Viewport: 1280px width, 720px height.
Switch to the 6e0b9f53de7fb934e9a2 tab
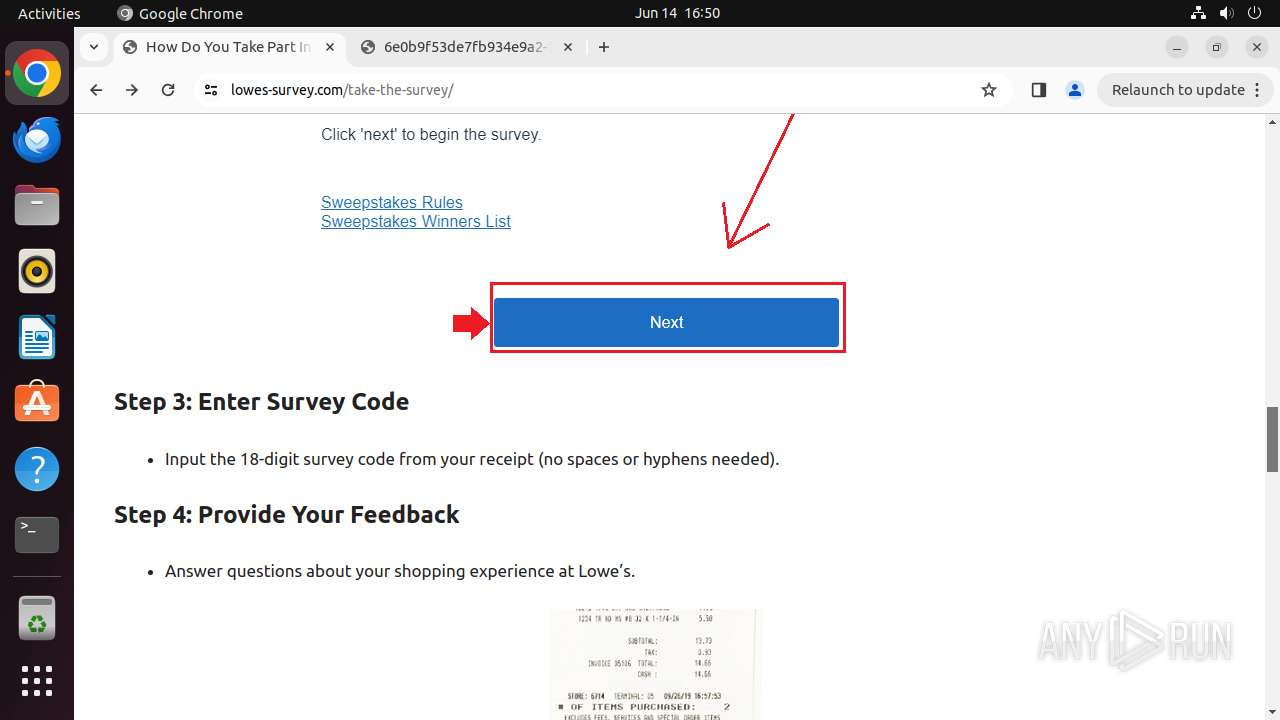[x=466, y=47]
